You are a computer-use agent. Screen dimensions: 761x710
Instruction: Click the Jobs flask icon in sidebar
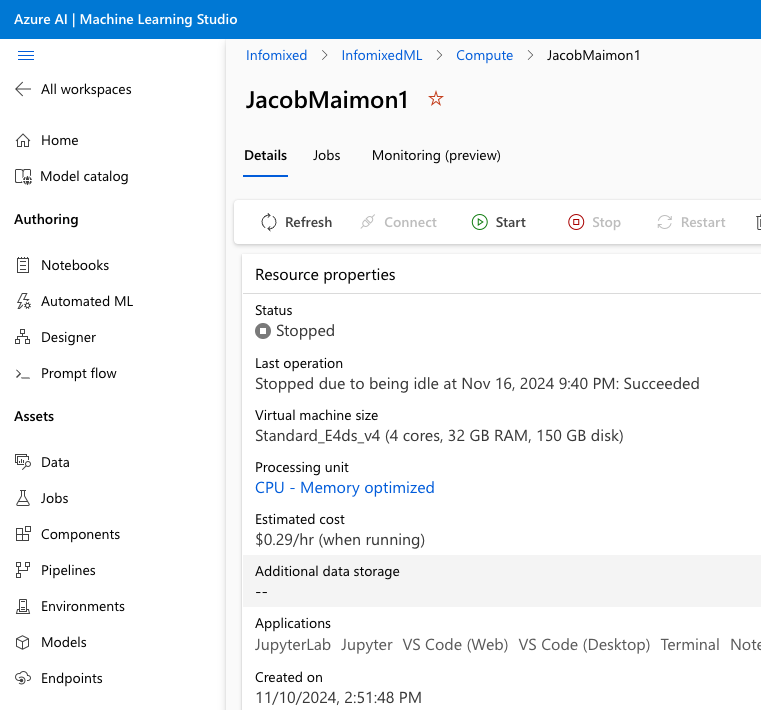click(23, 498)
